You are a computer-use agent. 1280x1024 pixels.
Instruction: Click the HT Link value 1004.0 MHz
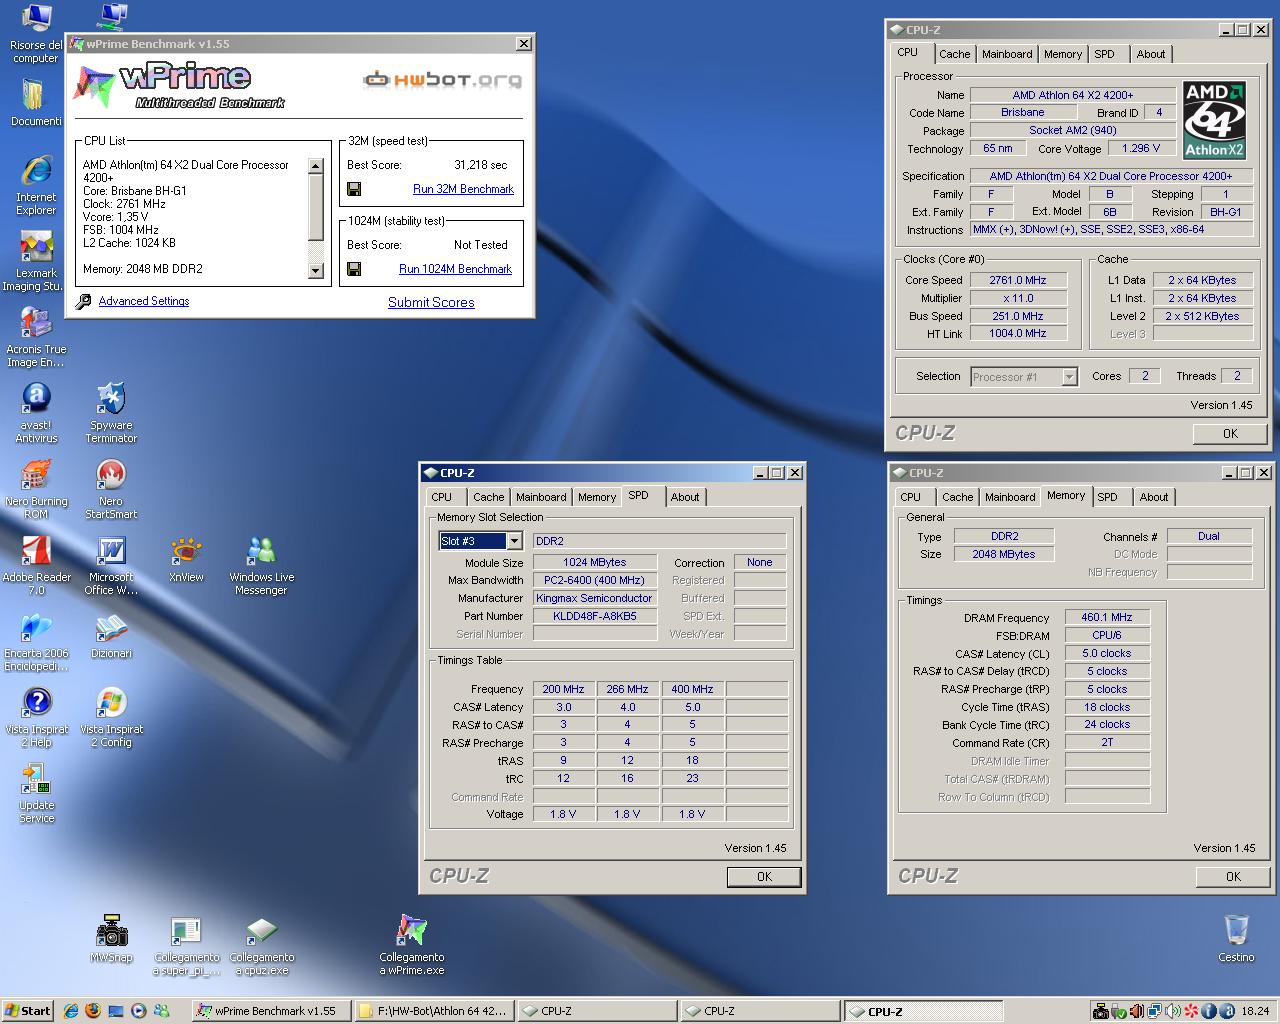coord(1018,334)
